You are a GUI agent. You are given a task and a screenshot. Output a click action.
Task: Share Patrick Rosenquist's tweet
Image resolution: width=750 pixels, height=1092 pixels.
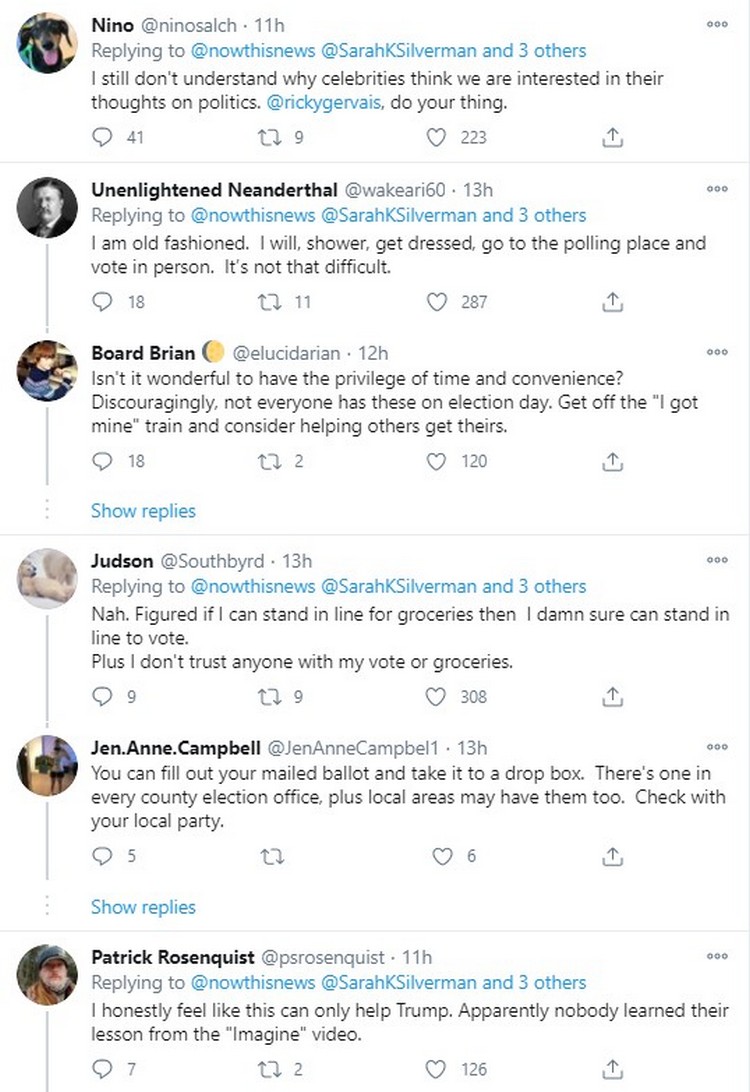pos(612,1069)
